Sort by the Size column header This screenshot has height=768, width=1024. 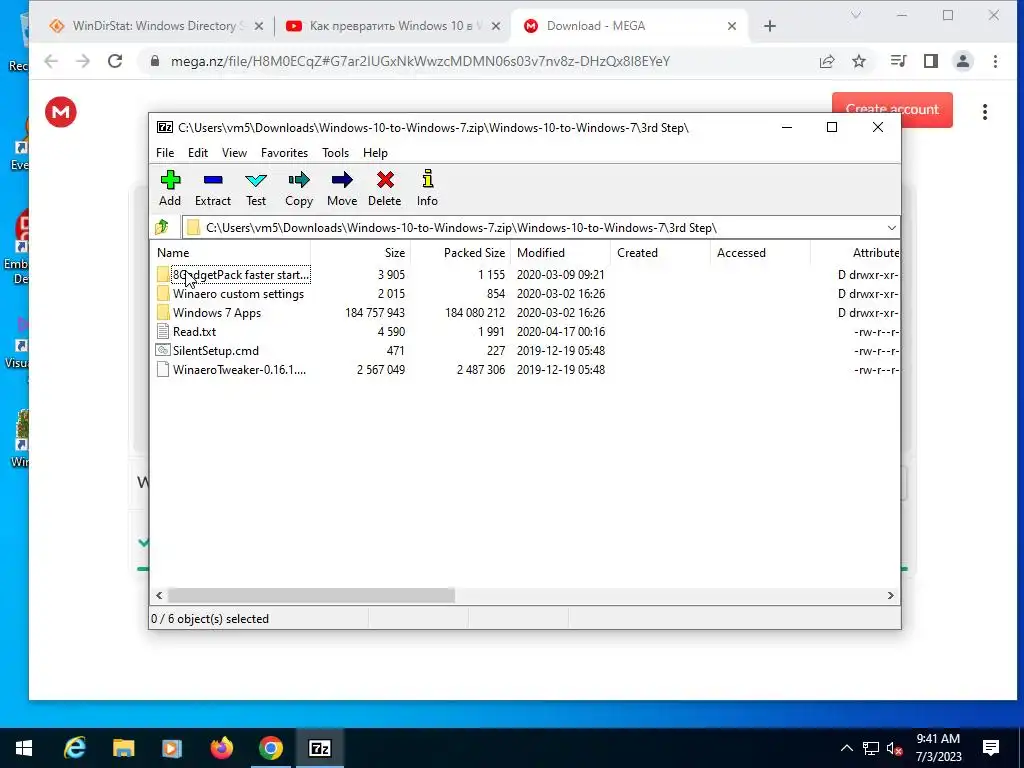(x=360, y=253)
